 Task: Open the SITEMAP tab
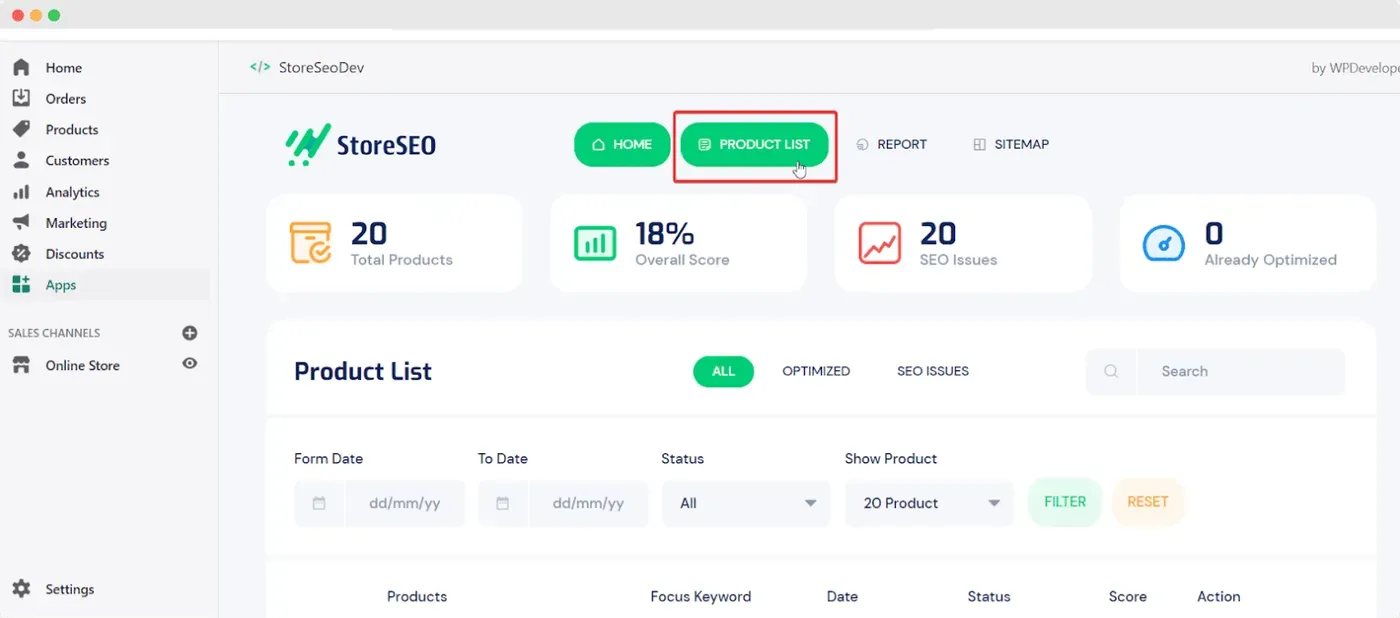pos(1011,145)
